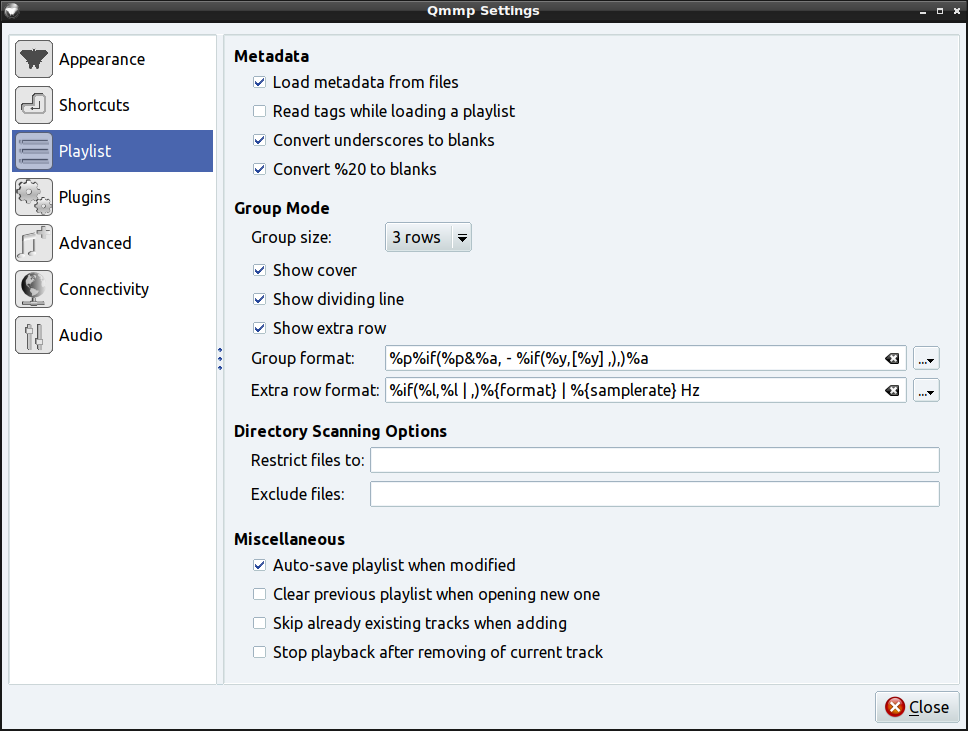This screenshot has width=968, height=731.
Task: Disable the Show cover checkbox
Action: (260, 270)
